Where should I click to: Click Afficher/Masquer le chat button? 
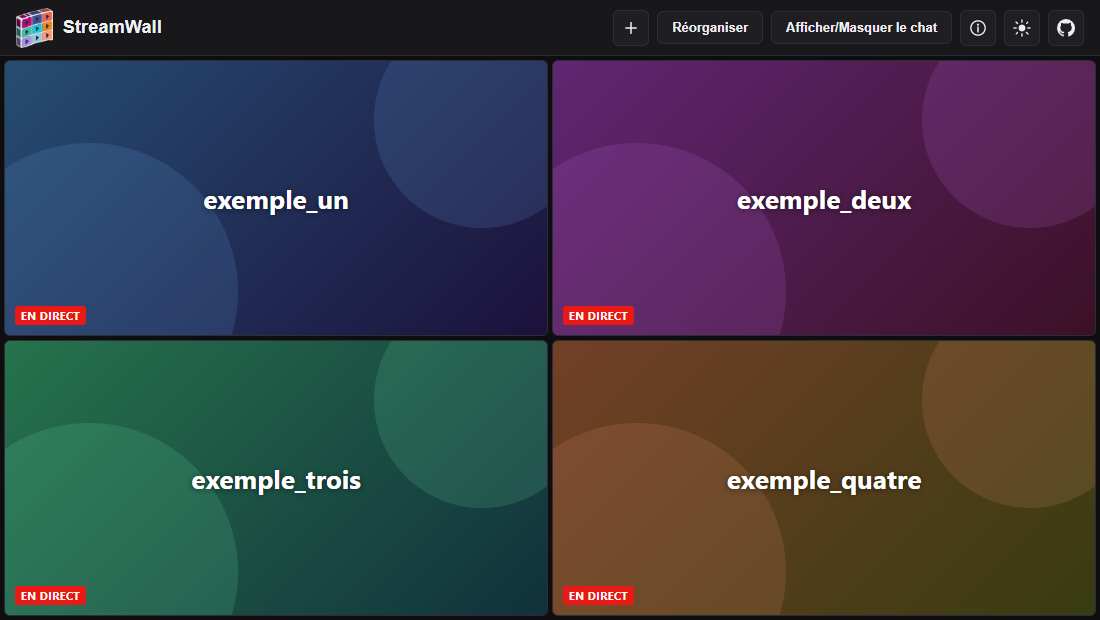tap(861, 27)
